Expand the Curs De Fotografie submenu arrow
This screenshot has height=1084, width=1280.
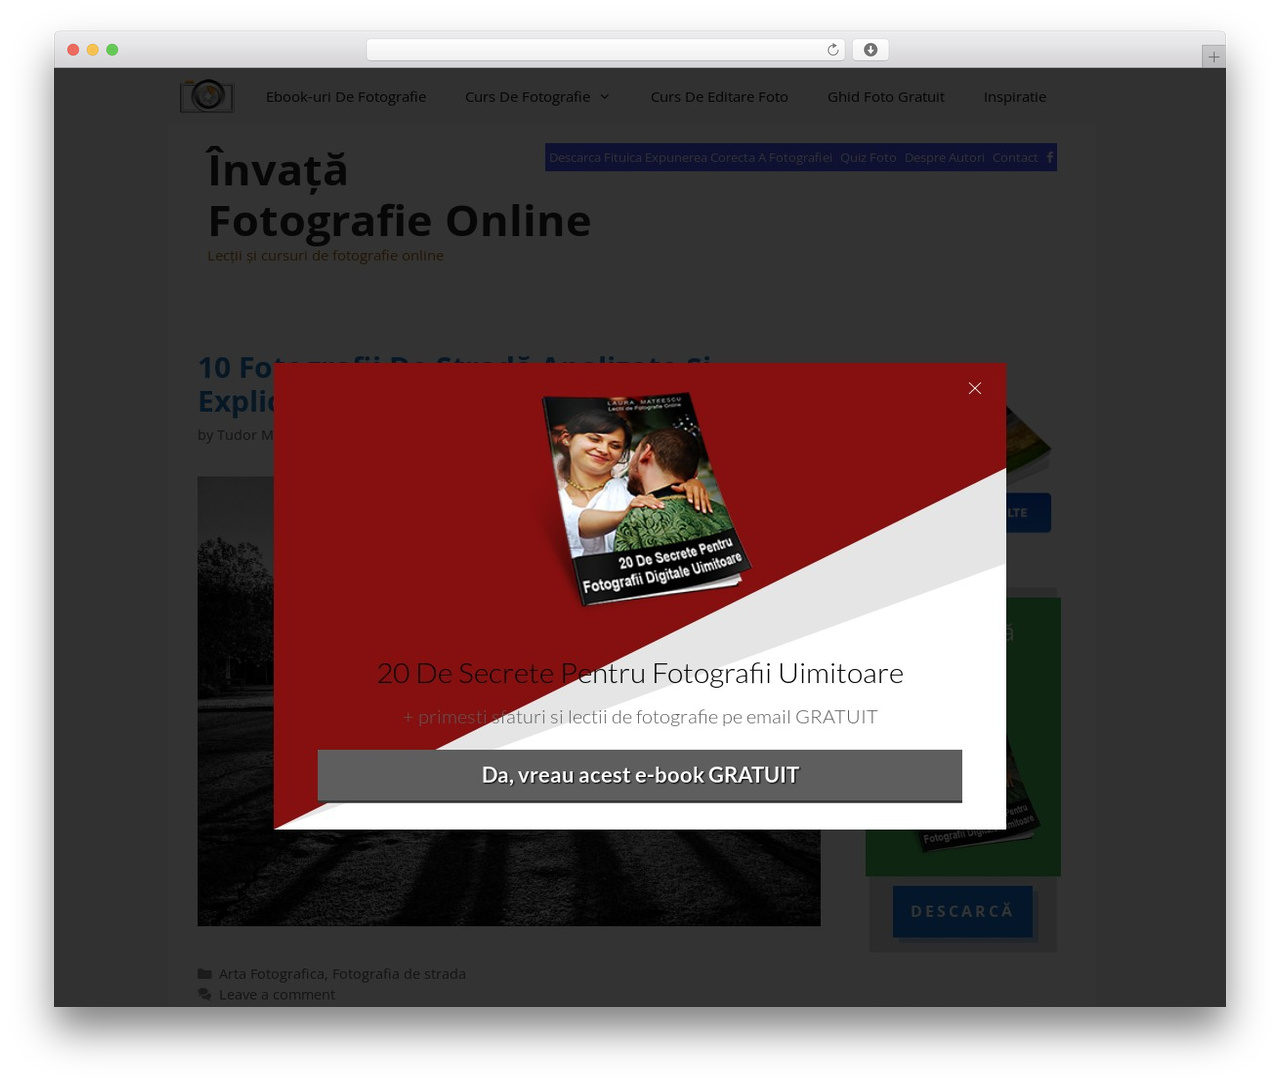pos(605,97)
